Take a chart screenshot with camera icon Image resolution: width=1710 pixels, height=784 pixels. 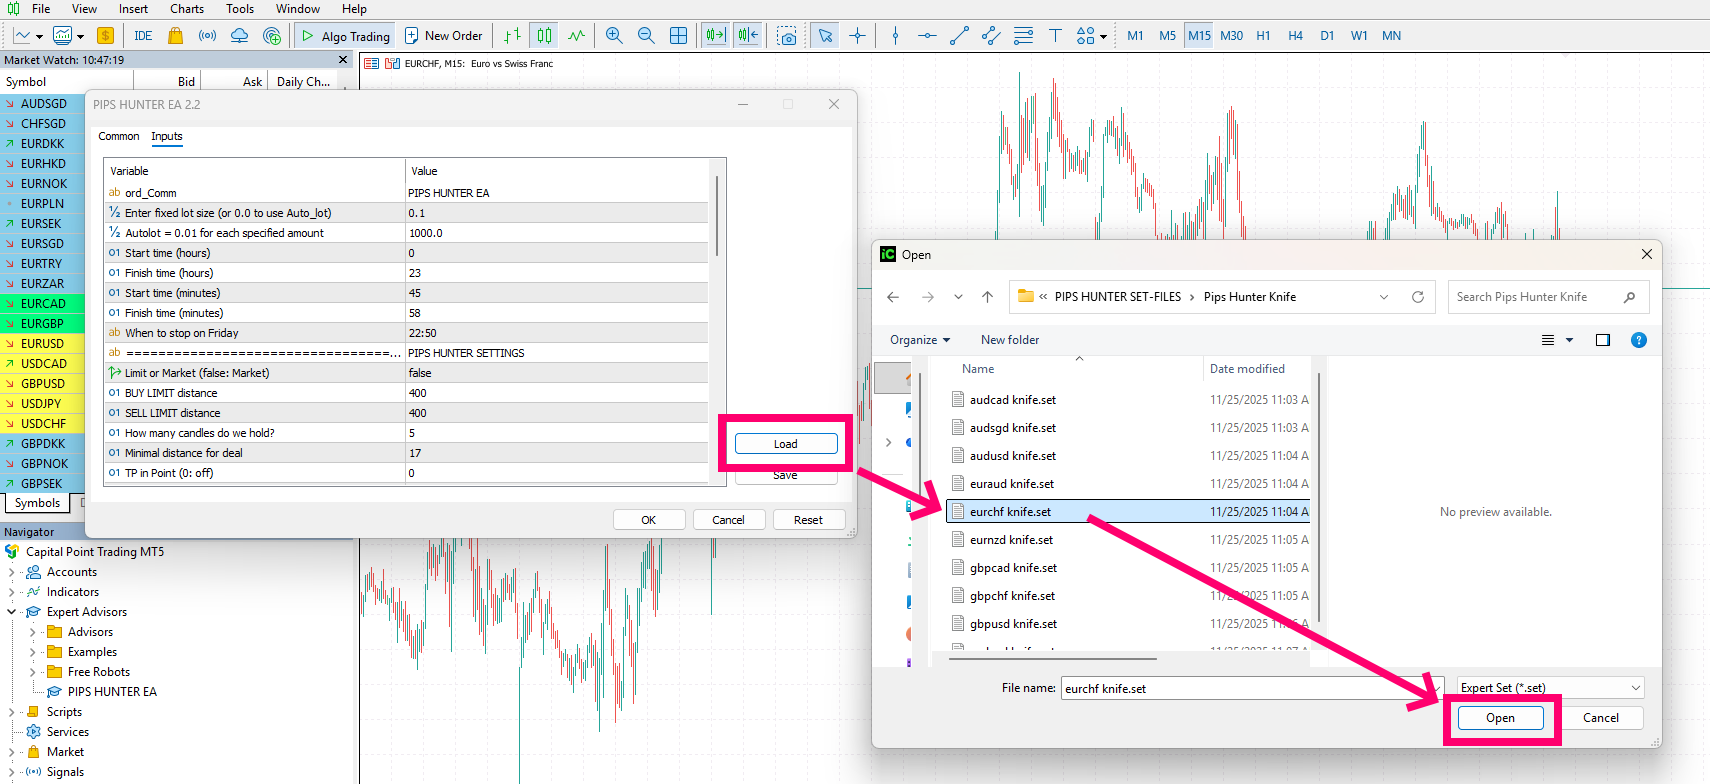pos(787,36)
